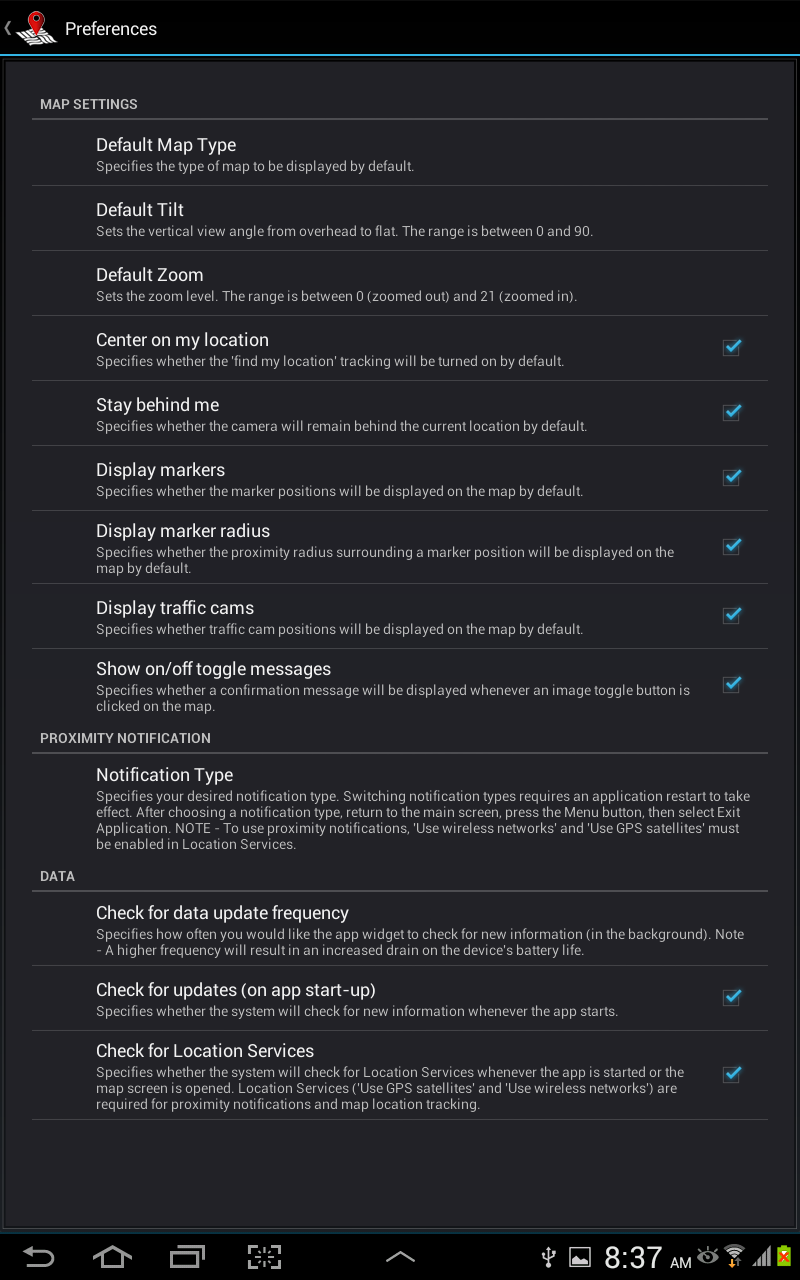Uncheck Stay behind me option
Screen dimensions: 800x1280
732,413
